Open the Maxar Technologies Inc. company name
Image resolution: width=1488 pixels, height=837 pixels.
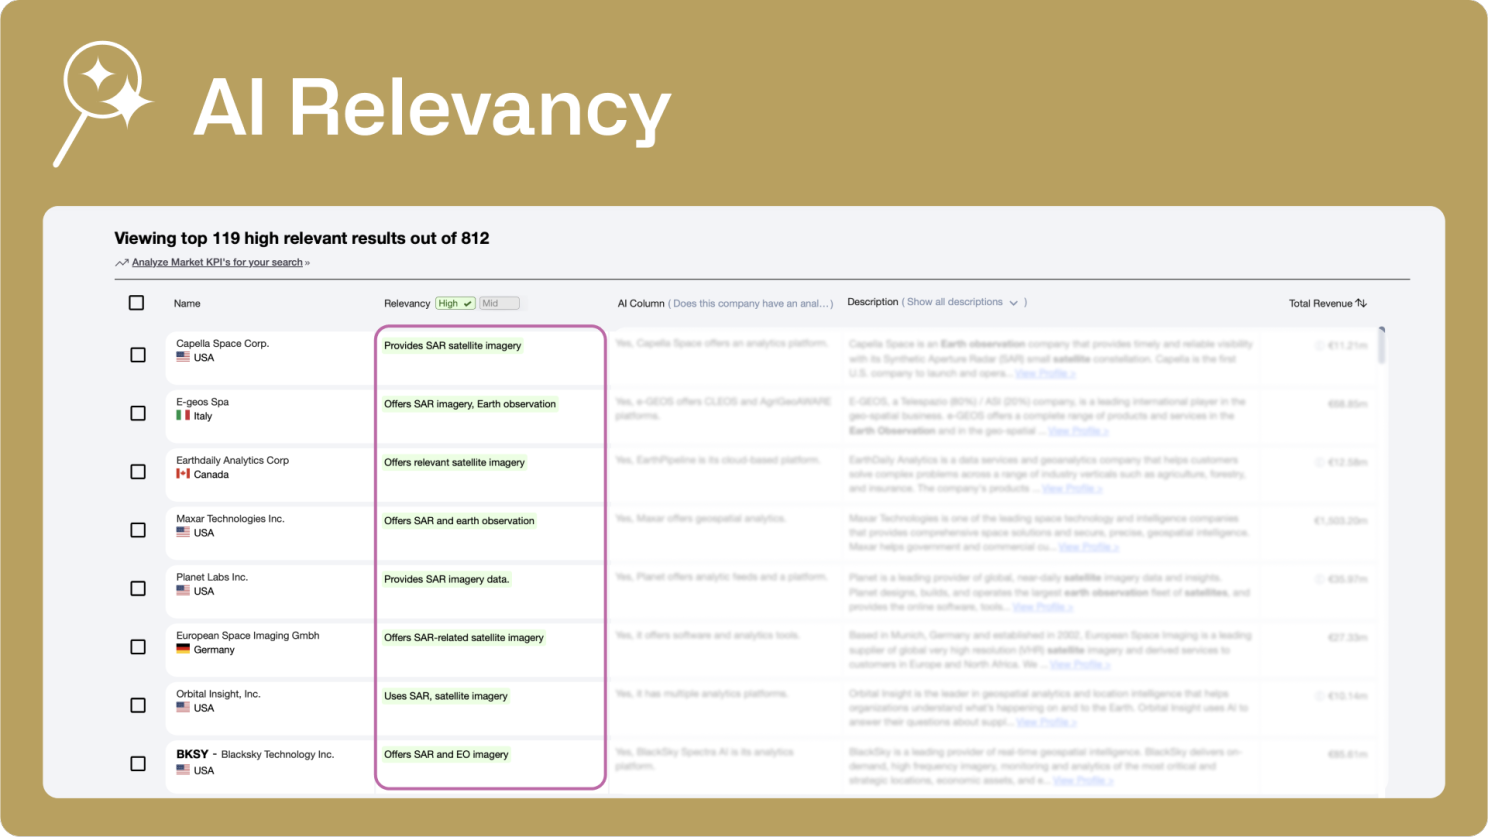tap(230, 519)
